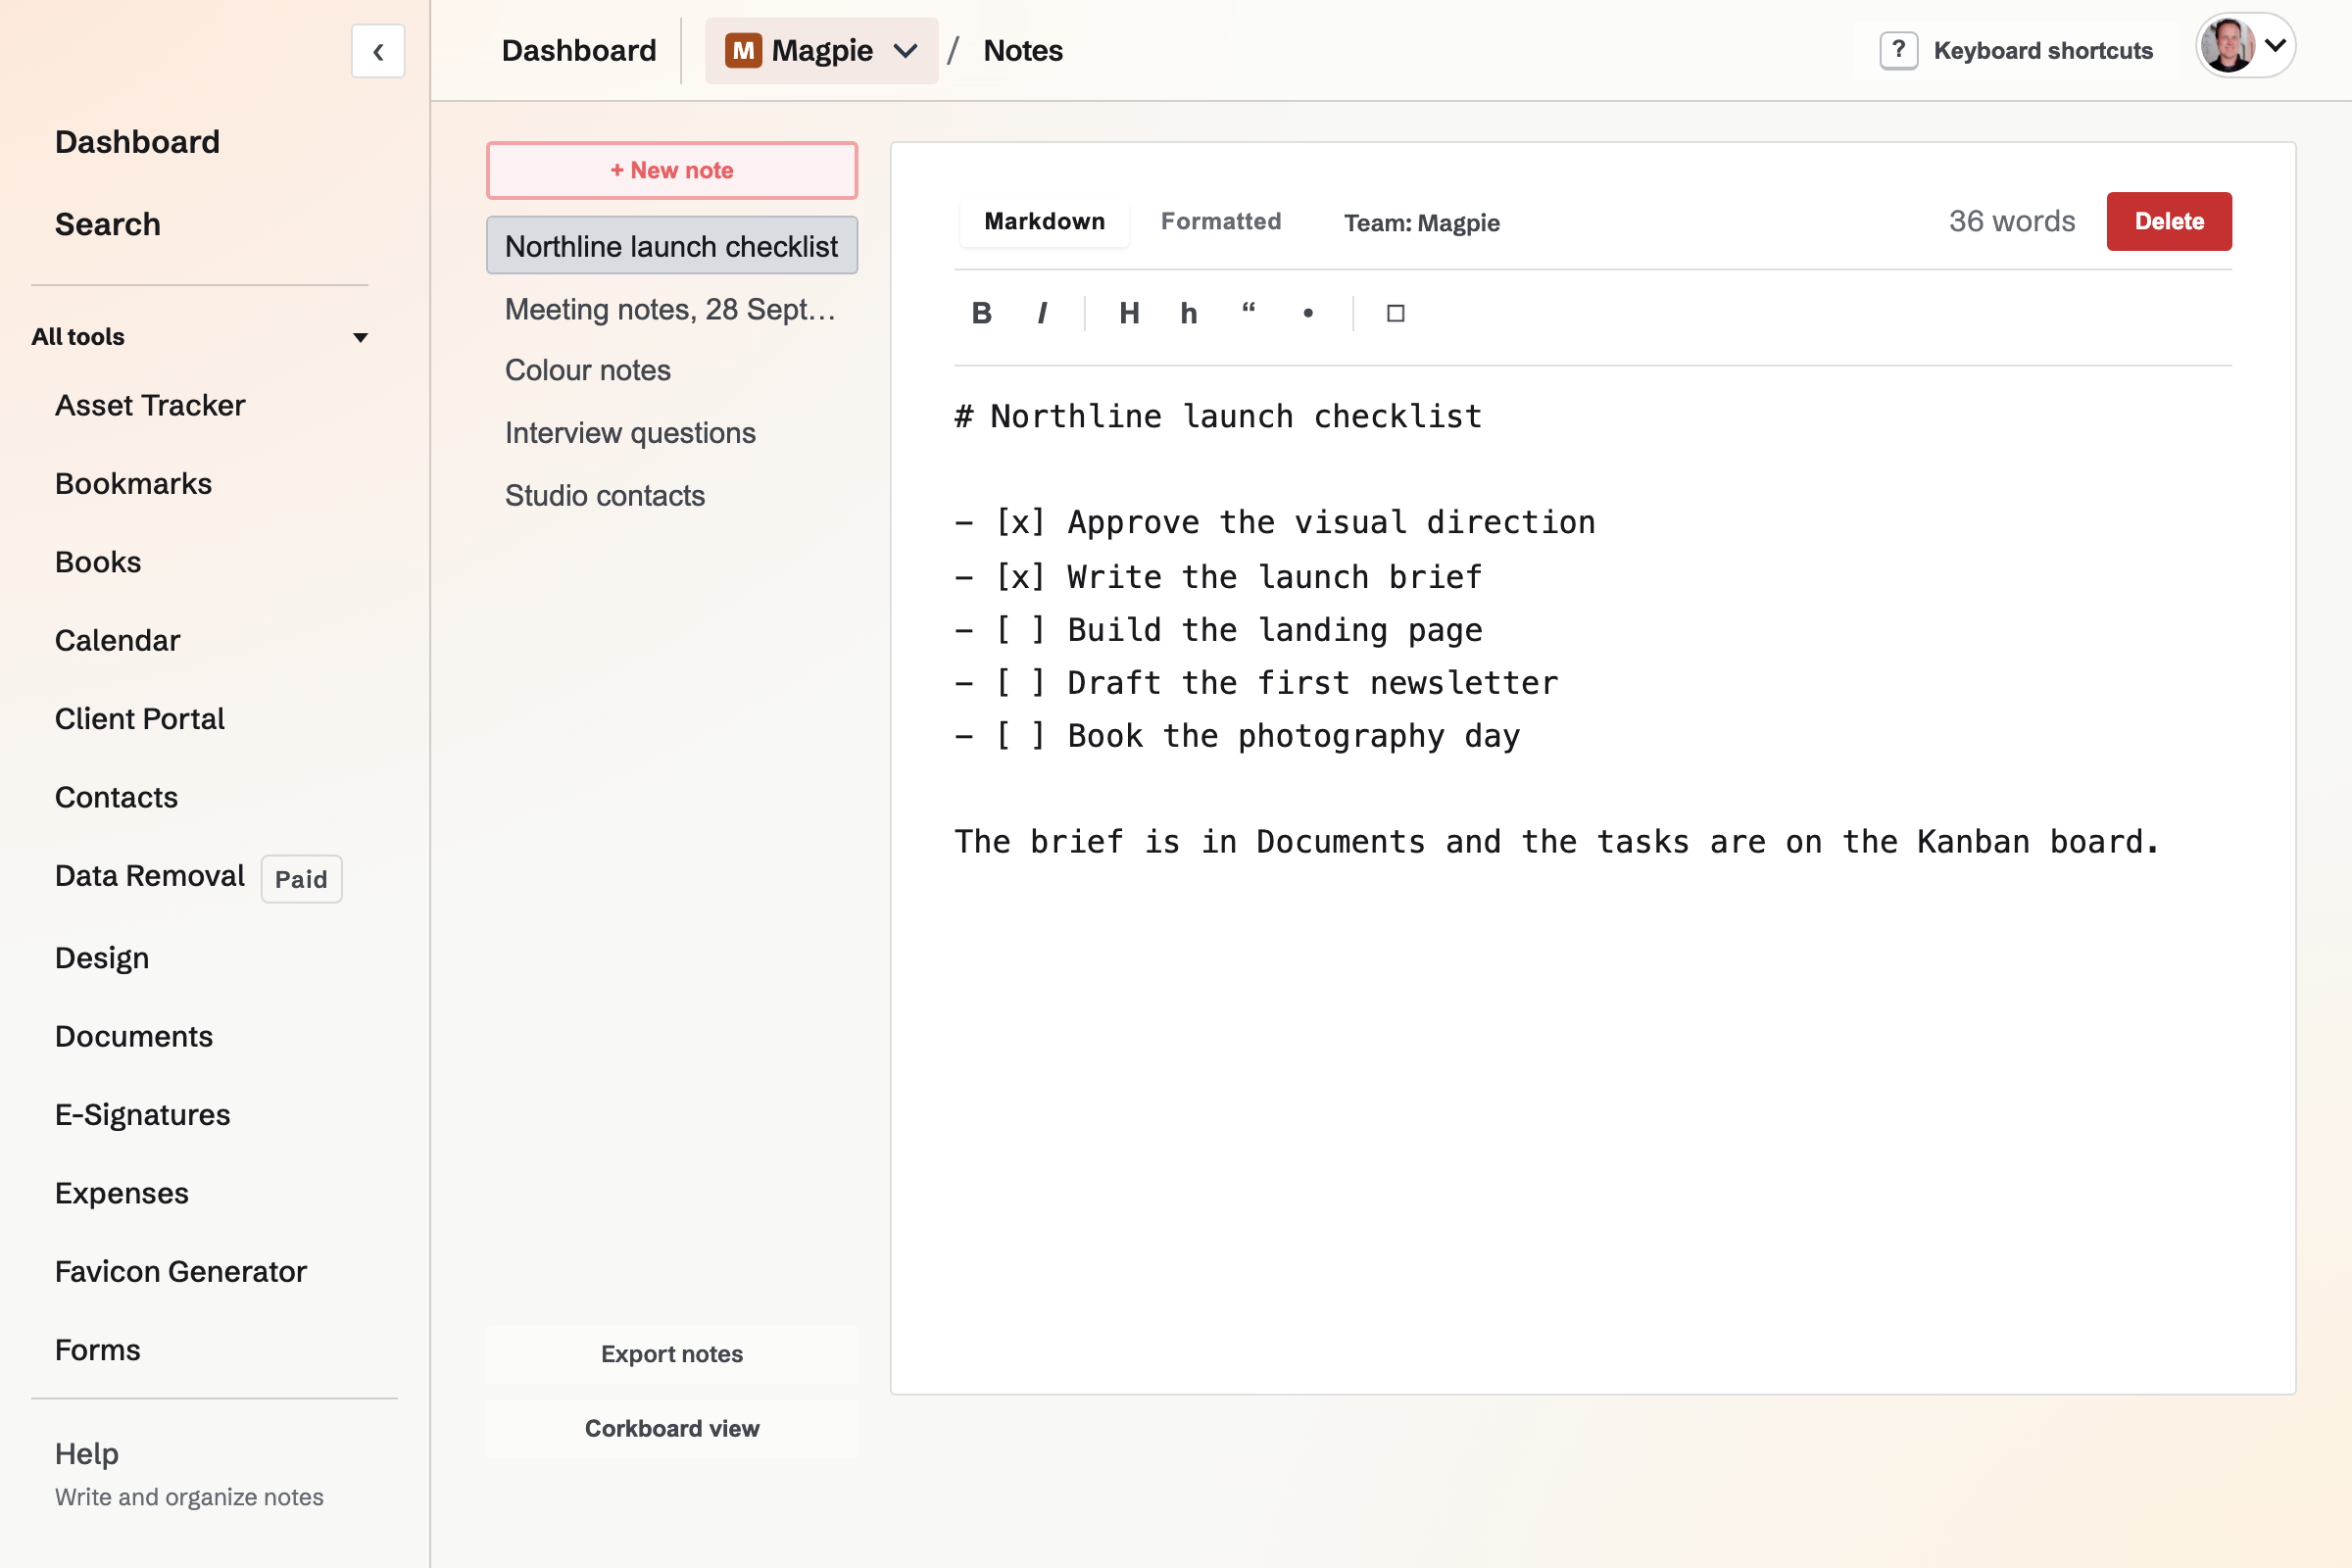Open E-Signatures tool
This screenshot has width=2352, height=1568.
point(142,1114)
